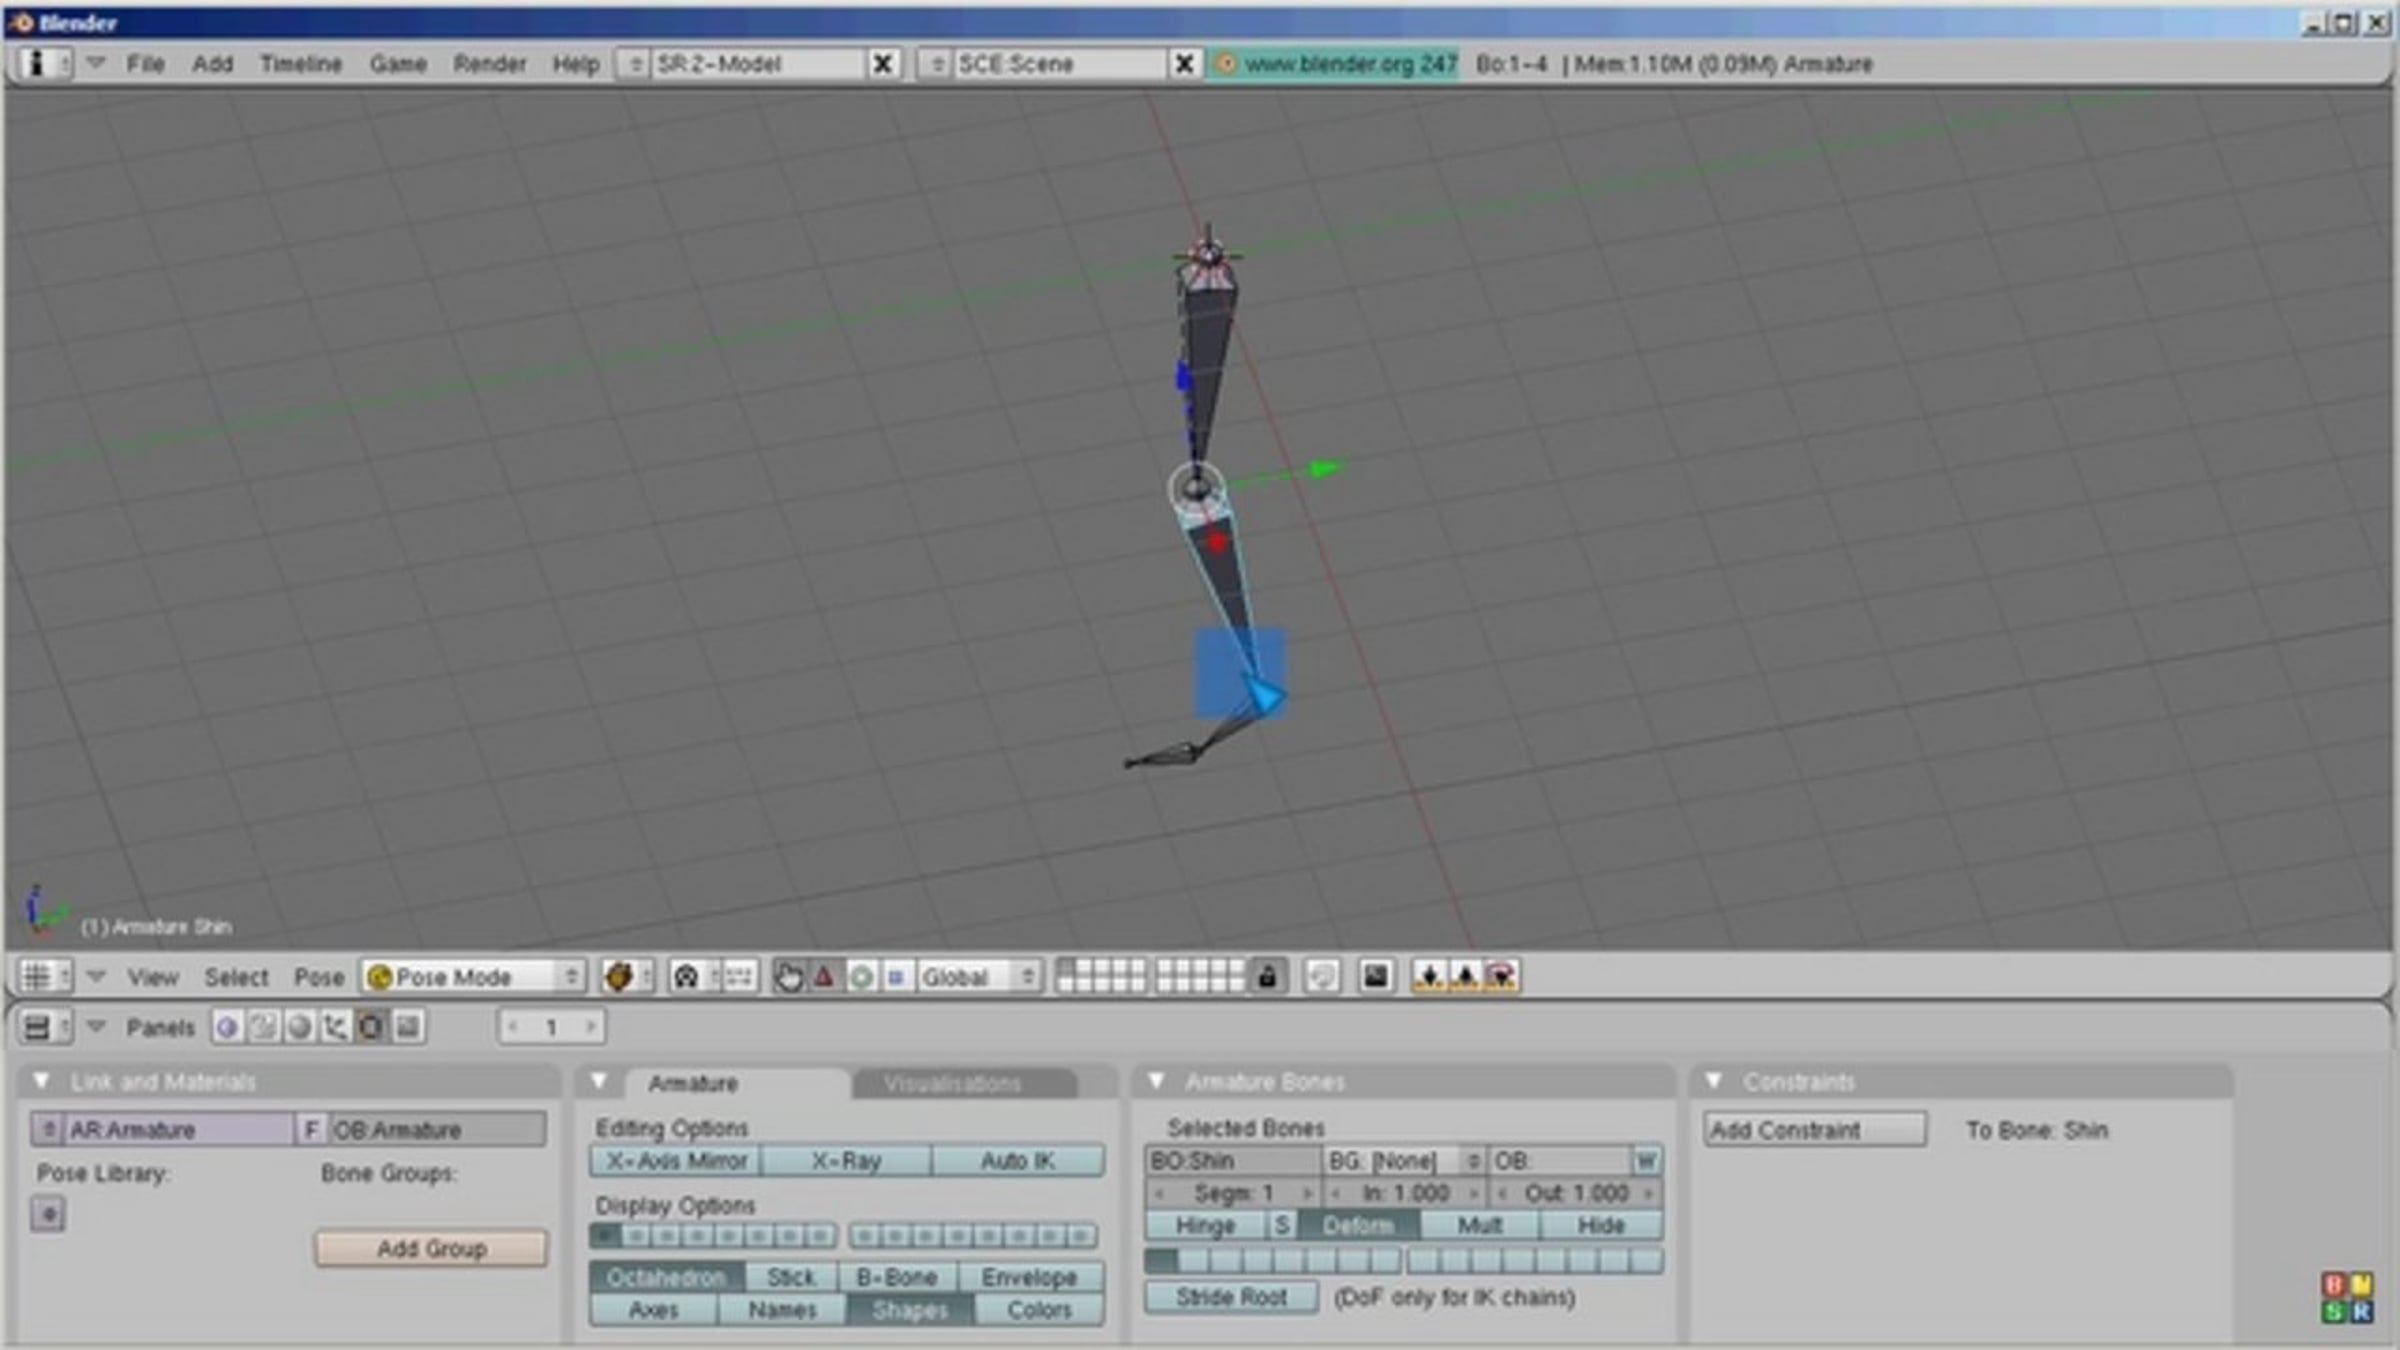Image resolution: width=2400 pixels, height=1350 pixels.
Task: Switch to the Visualisations tab
Action: pos(952,1084)
